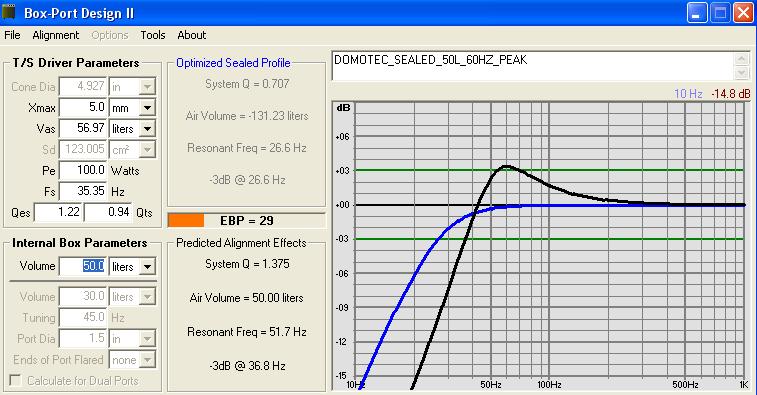The width and height of the screenshot is (757, 395).
Task: Click the Box-Port Design II app icon
Action: tap(9, 13)
